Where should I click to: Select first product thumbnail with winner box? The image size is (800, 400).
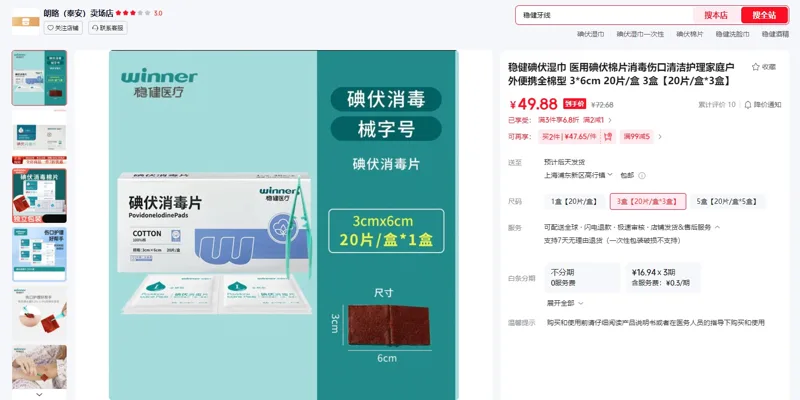coord(39,78)
